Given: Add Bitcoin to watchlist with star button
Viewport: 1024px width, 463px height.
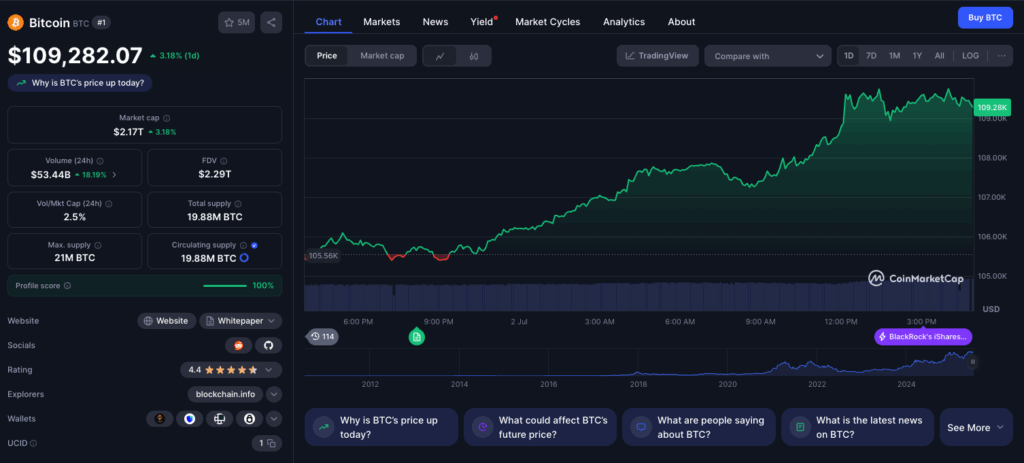Looking at the screenshot, I should [x=236, y=22].
